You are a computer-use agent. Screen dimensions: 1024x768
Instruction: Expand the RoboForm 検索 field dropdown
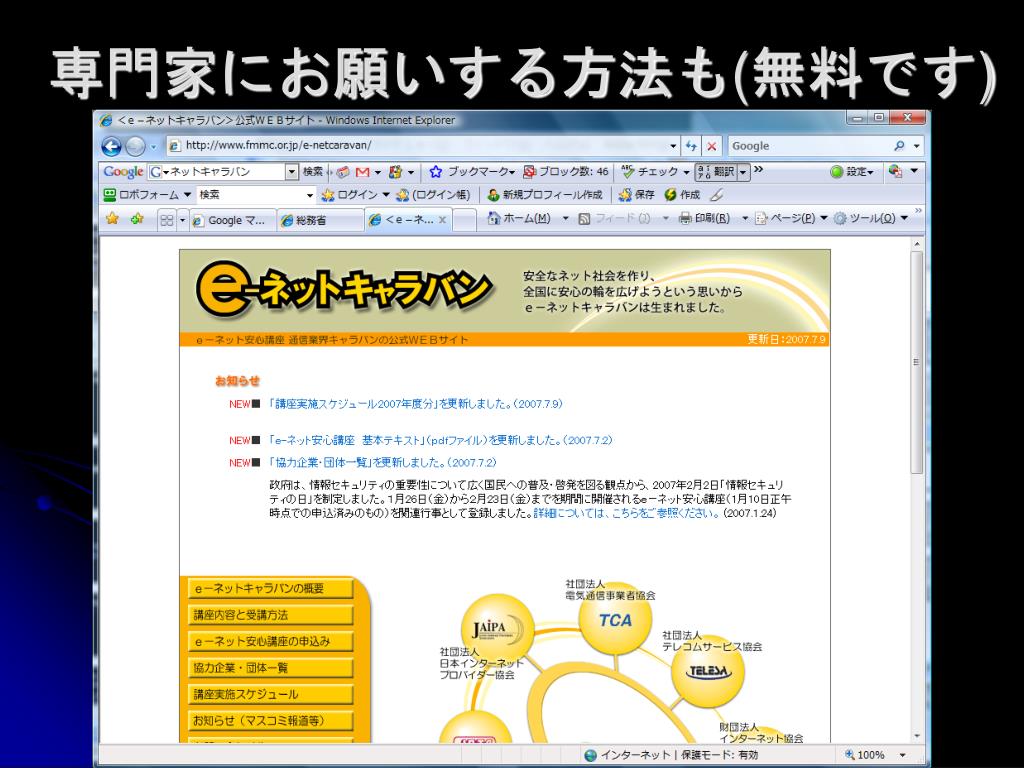point(310,195)
